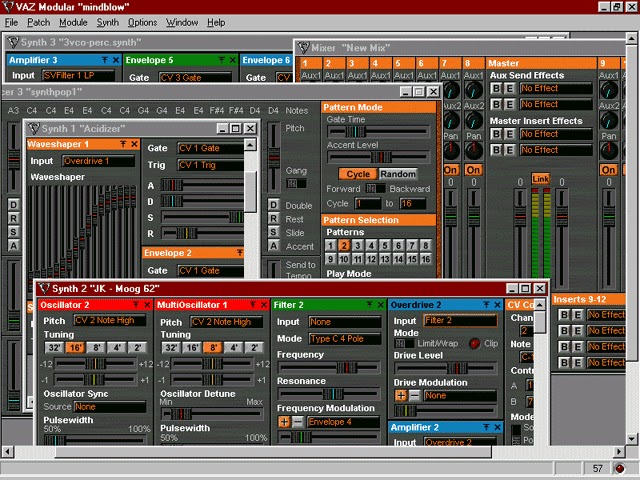Click minus button under Drive Modulation
Screen dimensions: 640x480
point(414,396)
